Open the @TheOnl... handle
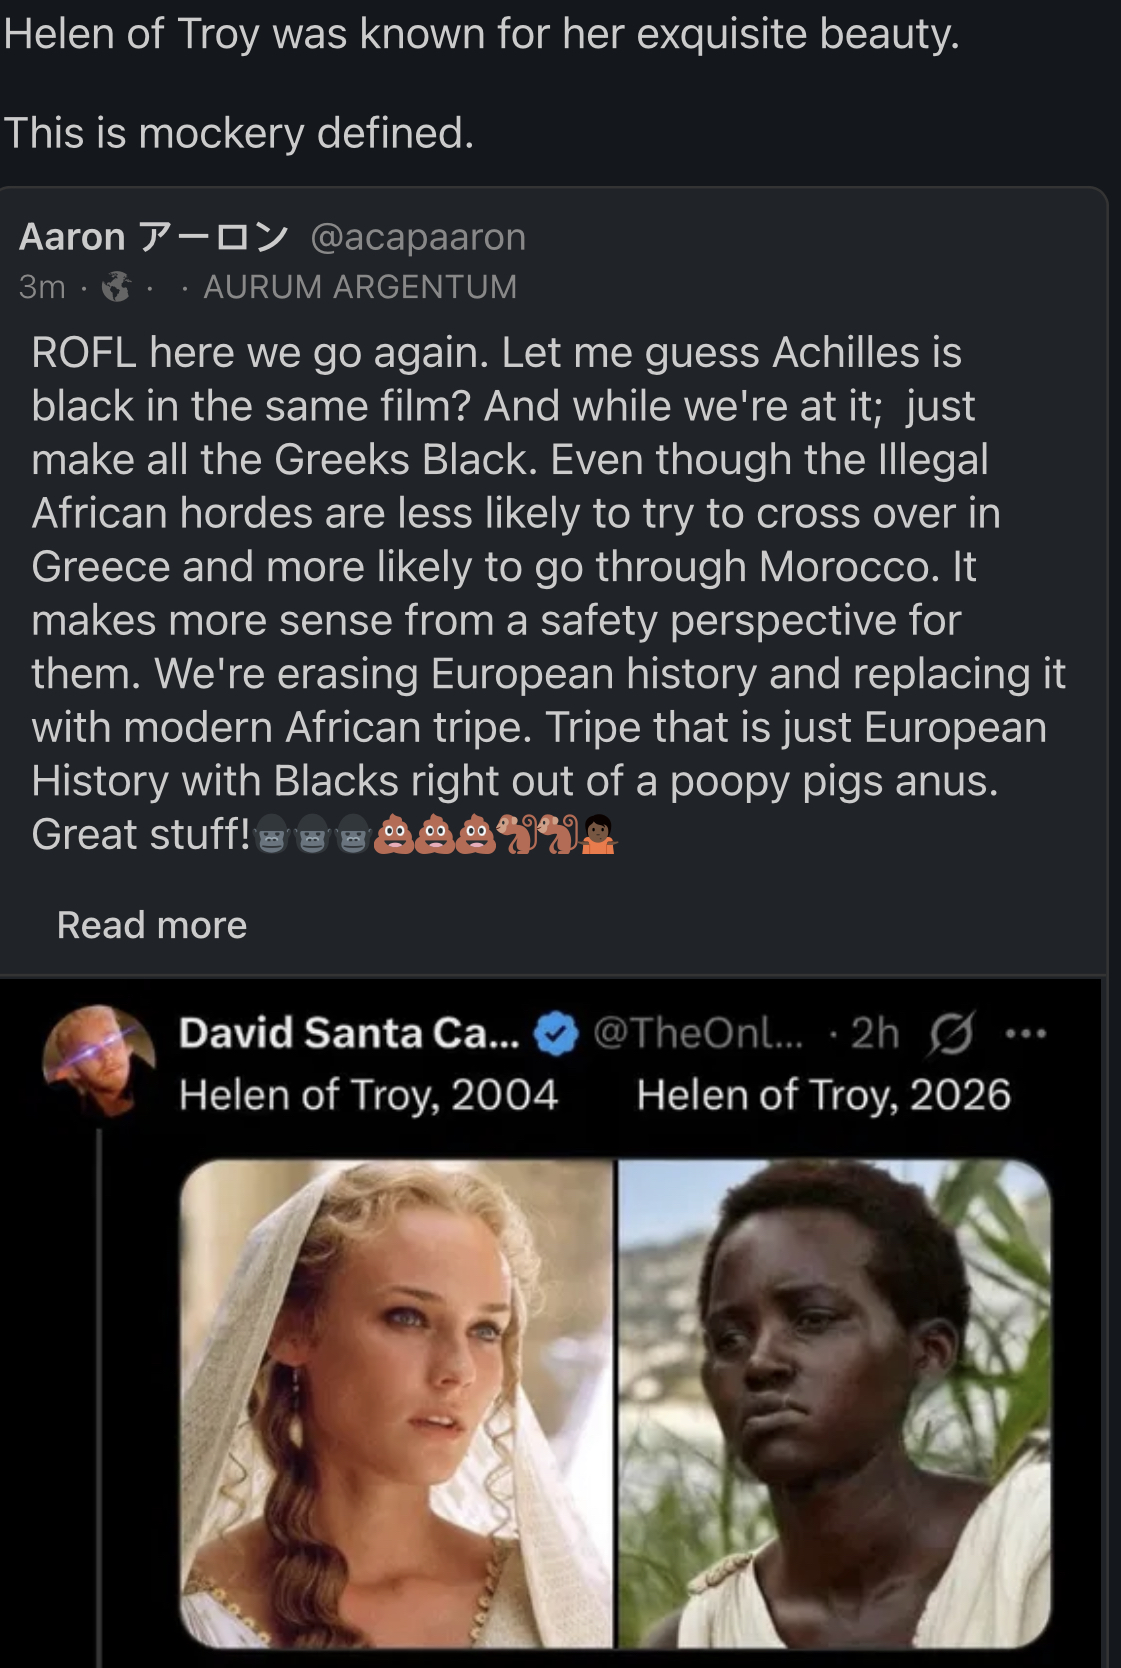Screen dimensions: 1121x1668 click(x=697, y=1033)
